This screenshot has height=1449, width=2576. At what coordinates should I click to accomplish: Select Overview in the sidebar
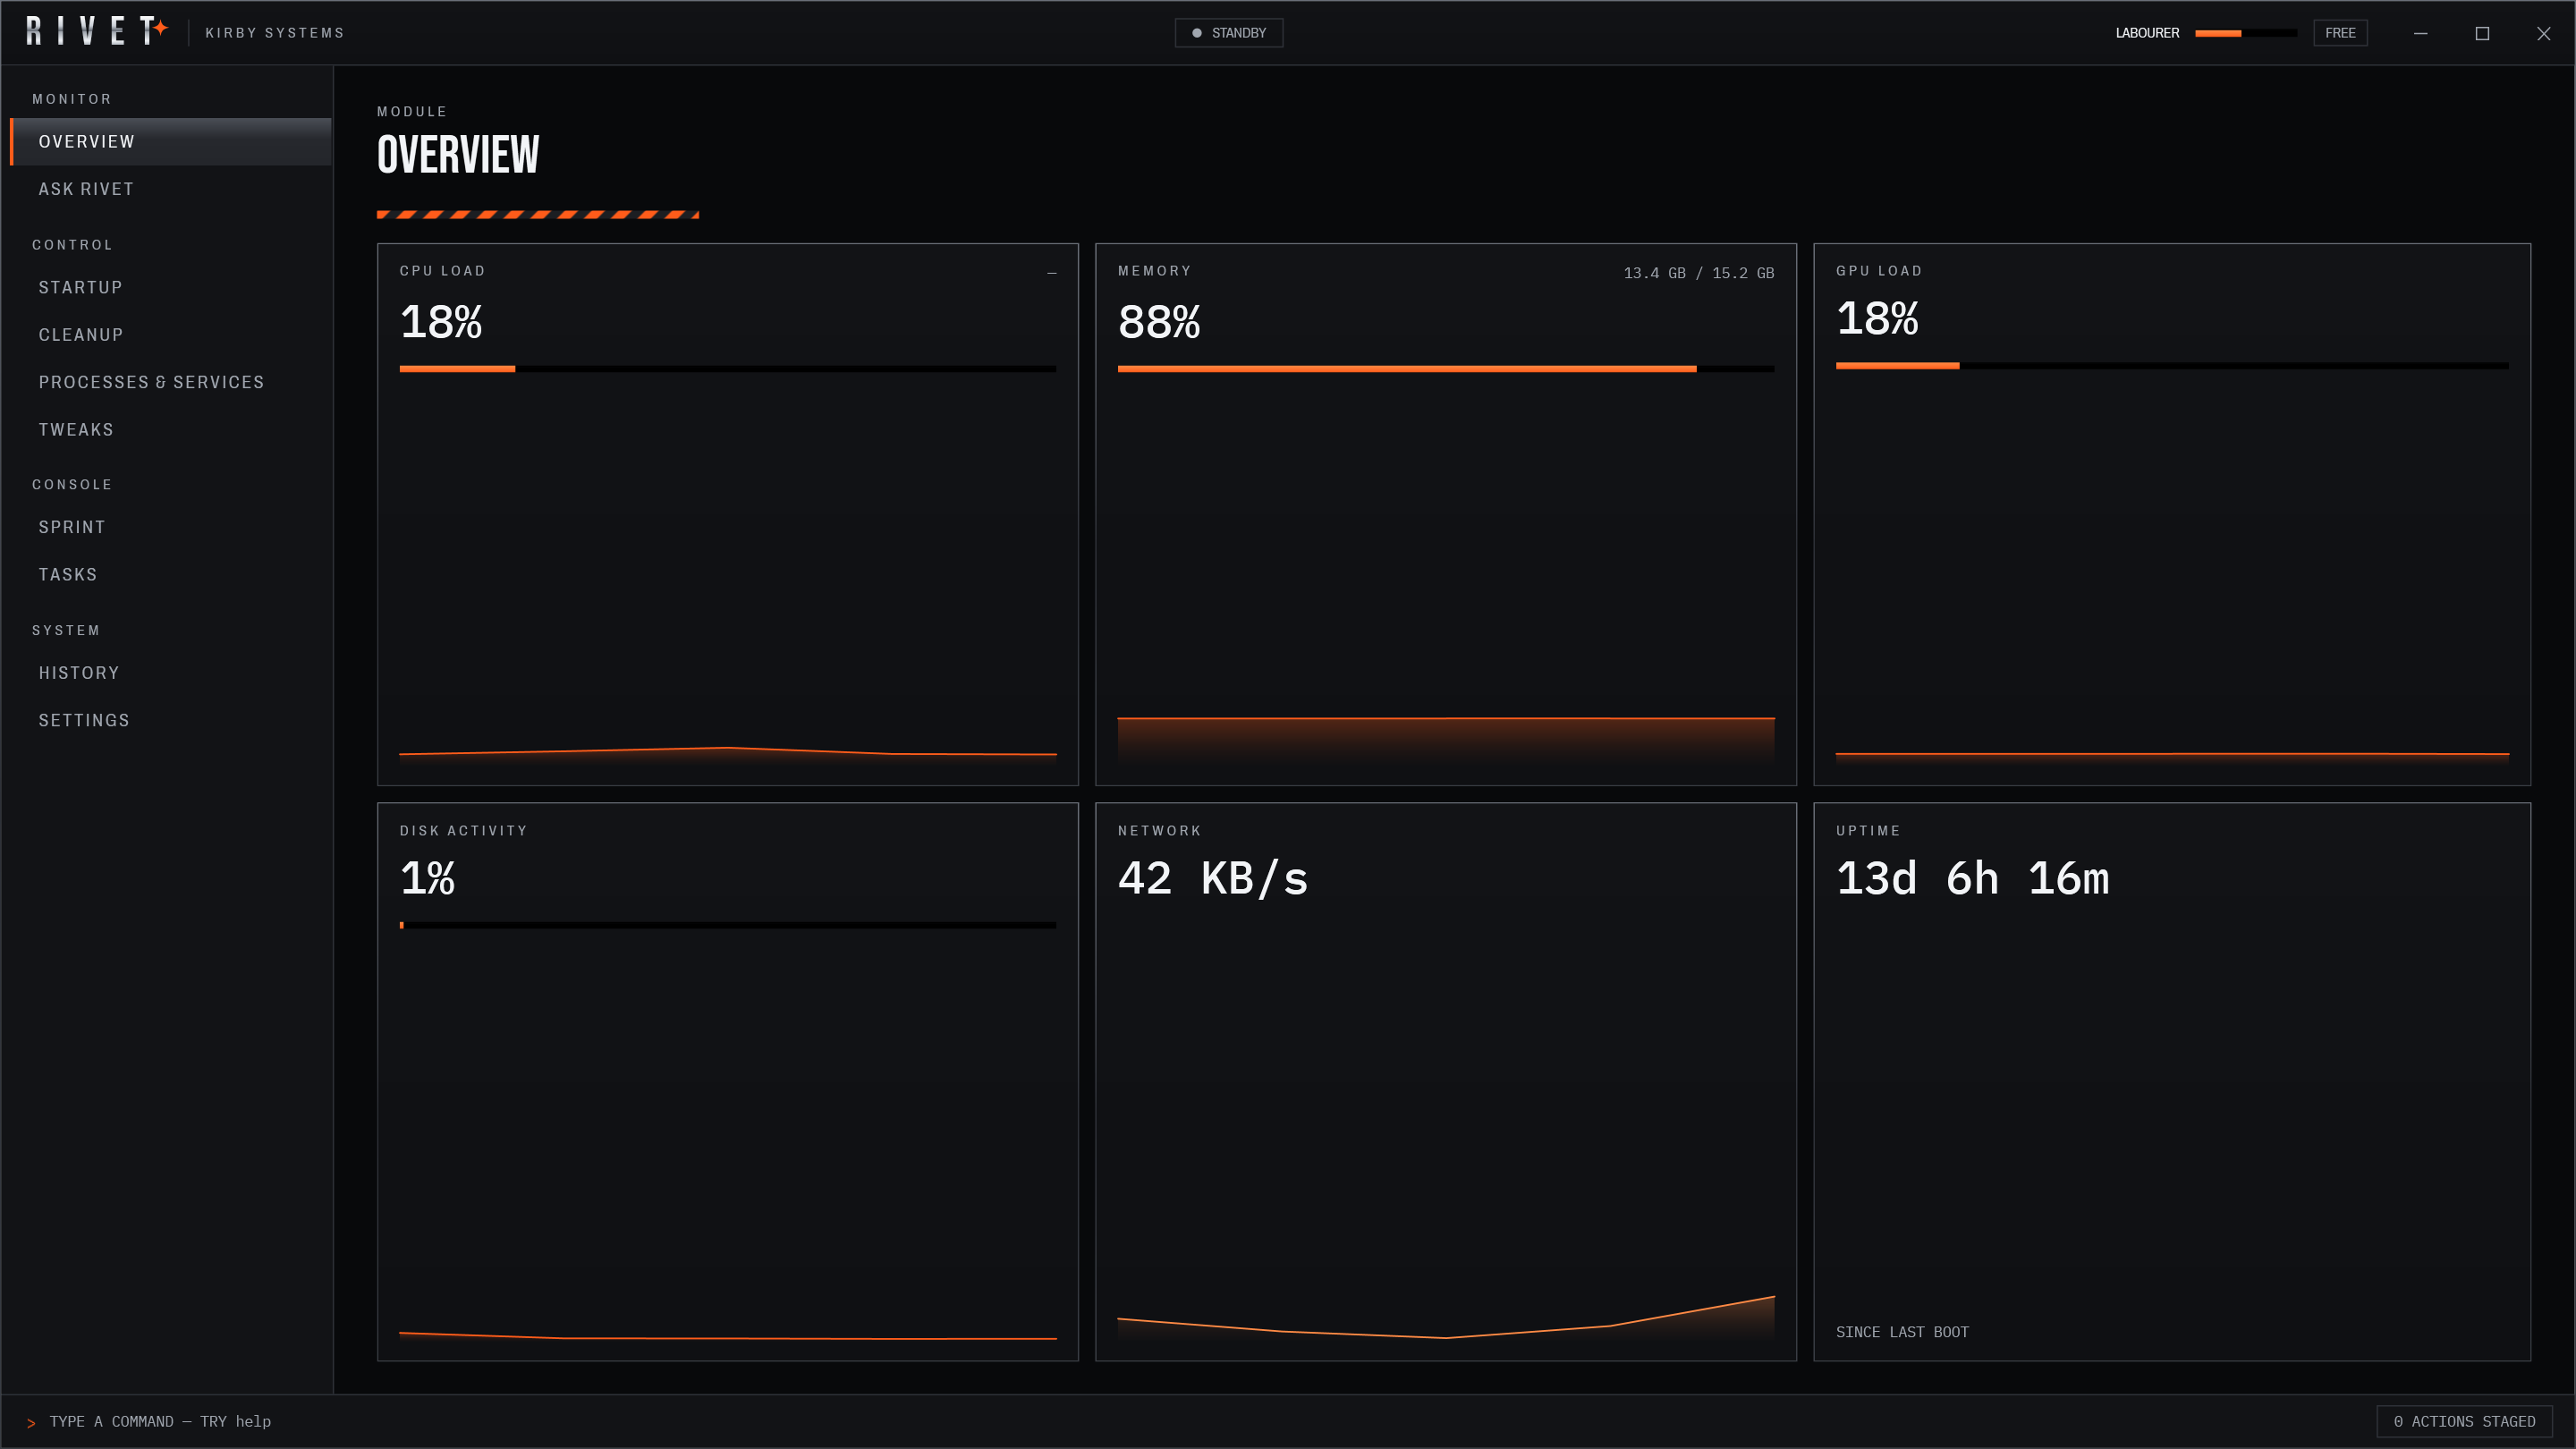[x=171, y=142]
